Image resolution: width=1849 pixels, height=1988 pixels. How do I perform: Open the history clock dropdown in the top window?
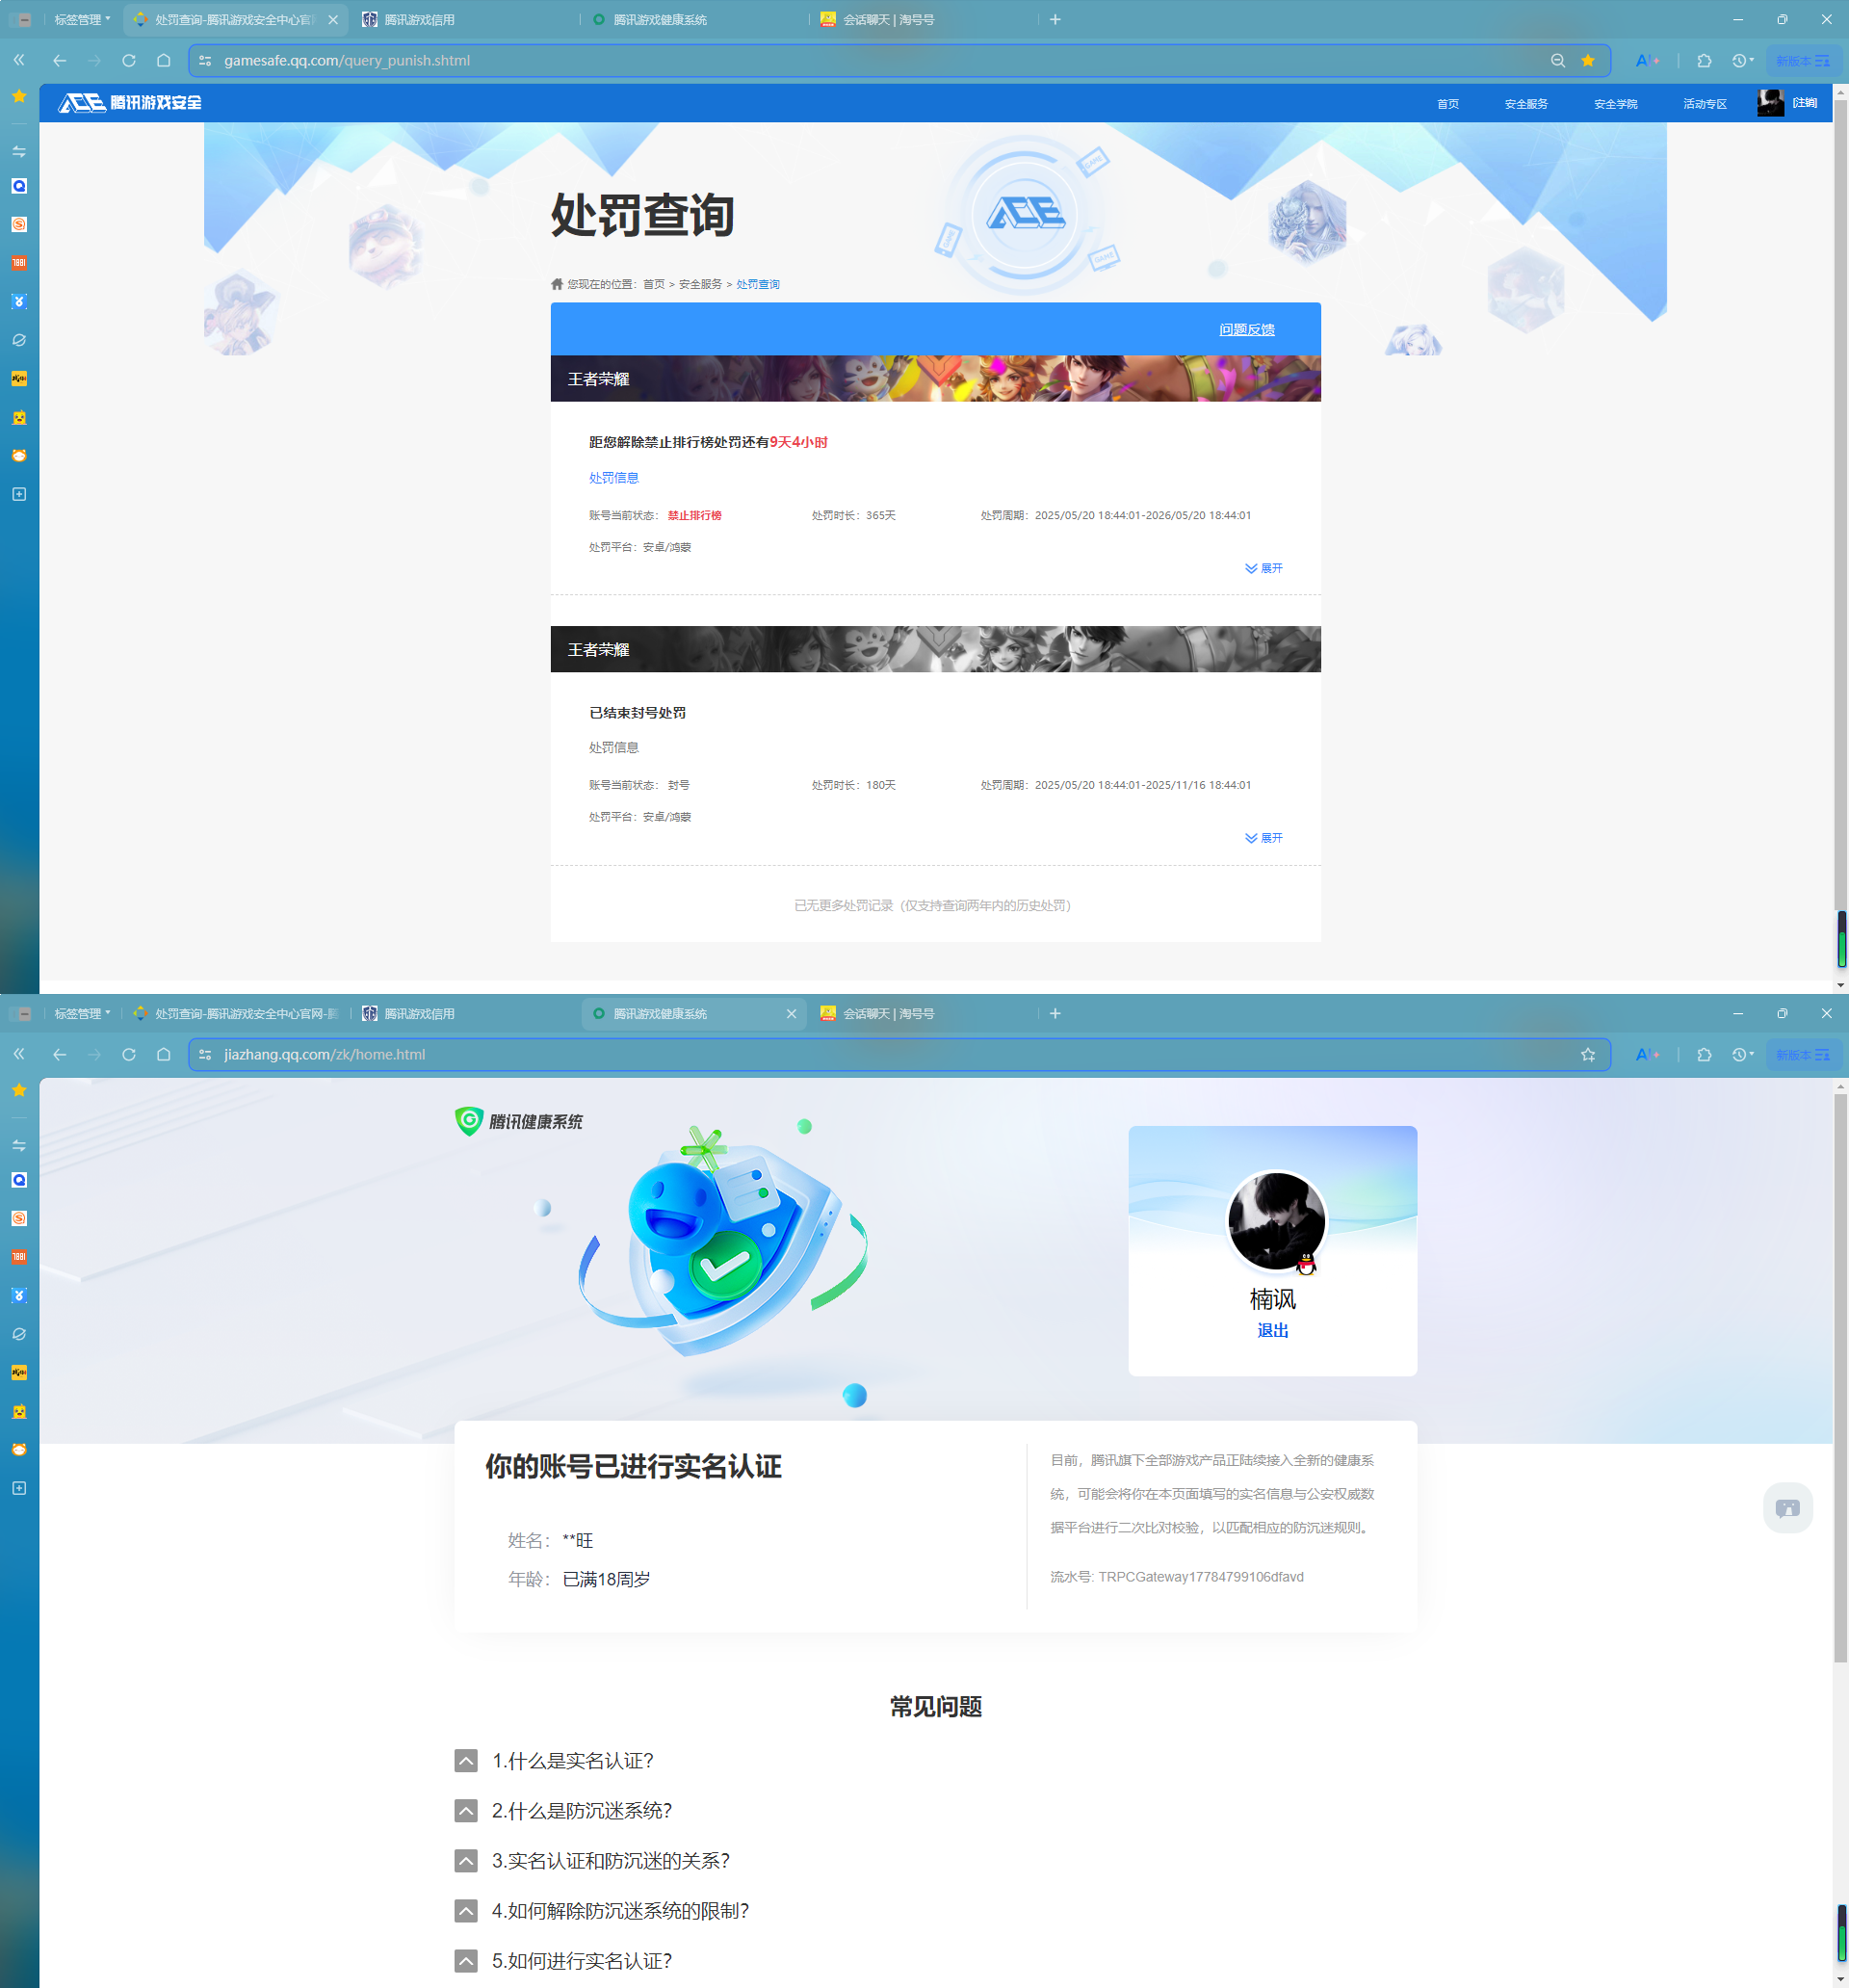(1743, 60)
